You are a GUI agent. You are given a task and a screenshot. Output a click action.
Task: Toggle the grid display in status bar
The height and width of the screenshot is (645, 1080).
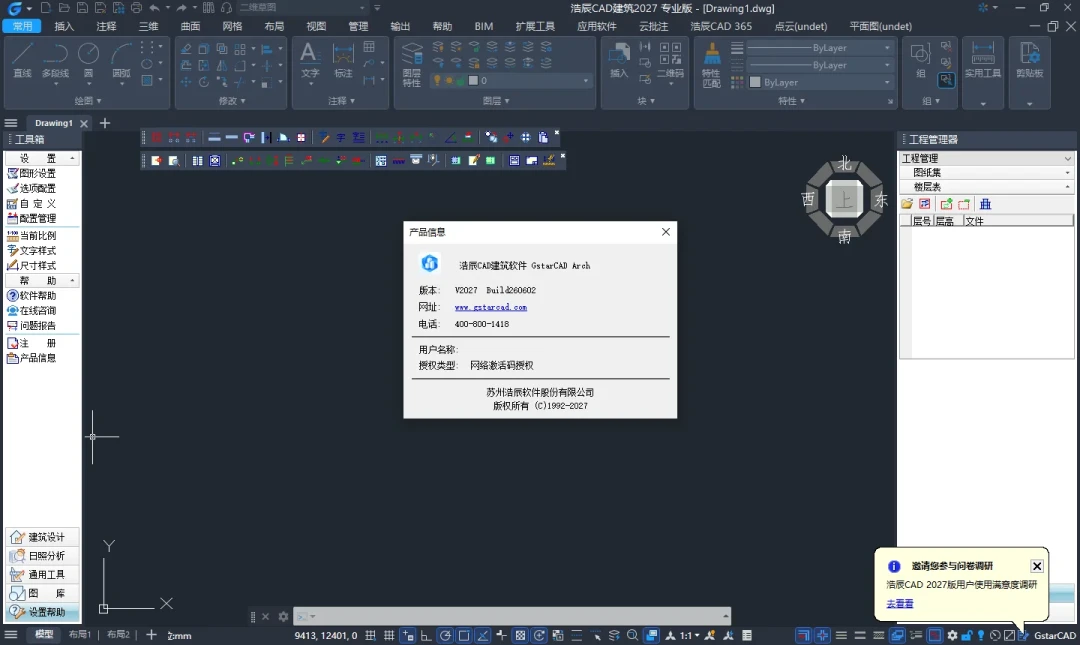pos(389,635)
